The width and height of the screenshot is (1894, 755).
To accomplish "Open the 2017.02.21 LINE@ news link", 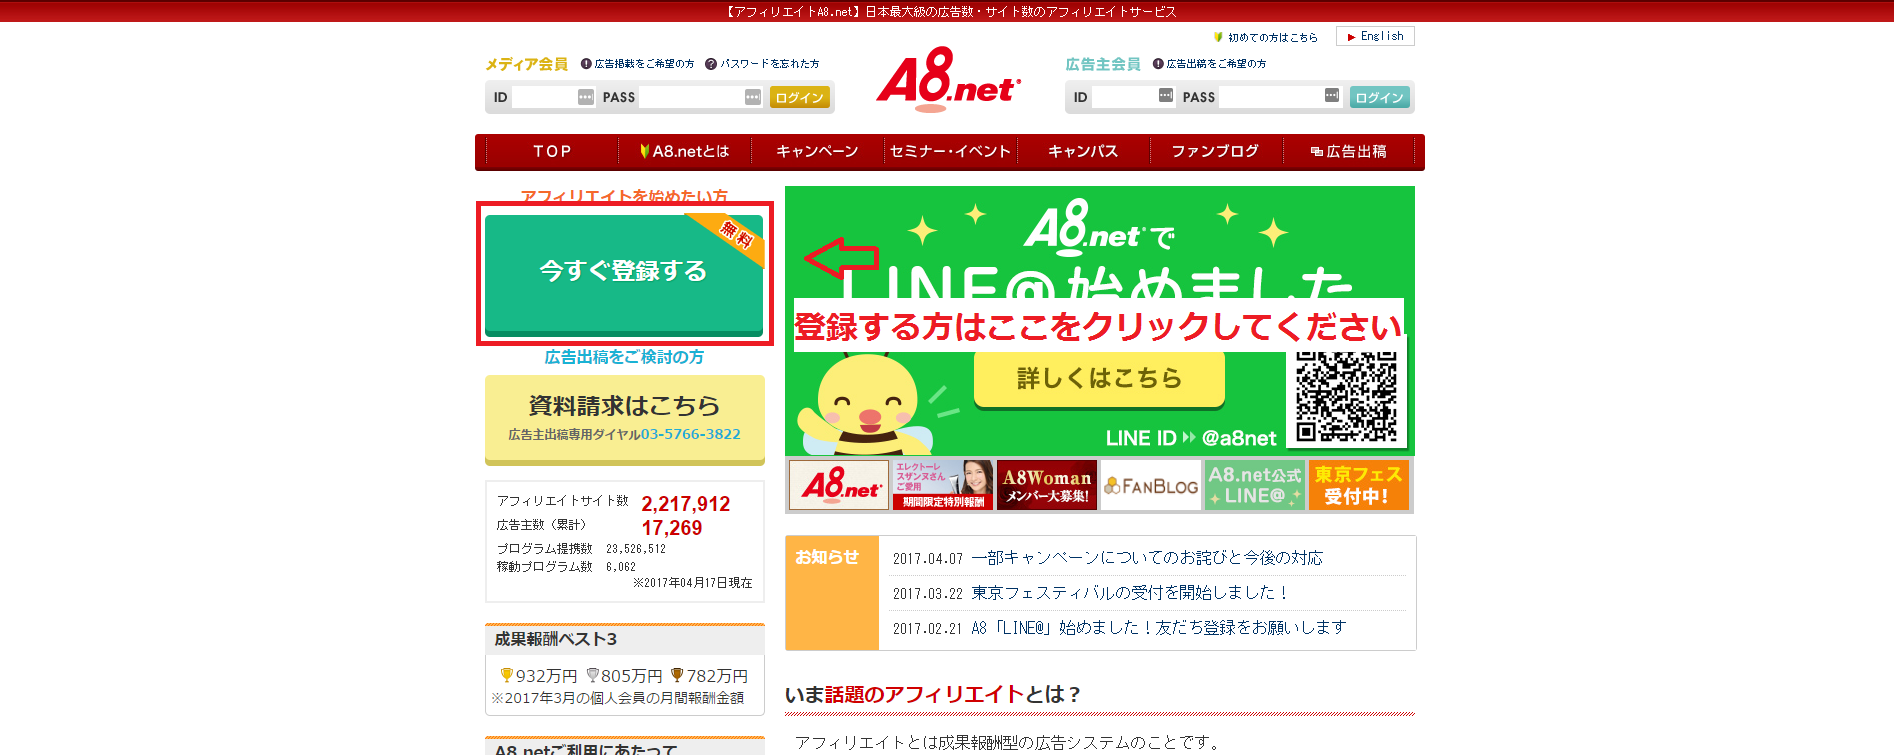I will (x=1159, y=628).
